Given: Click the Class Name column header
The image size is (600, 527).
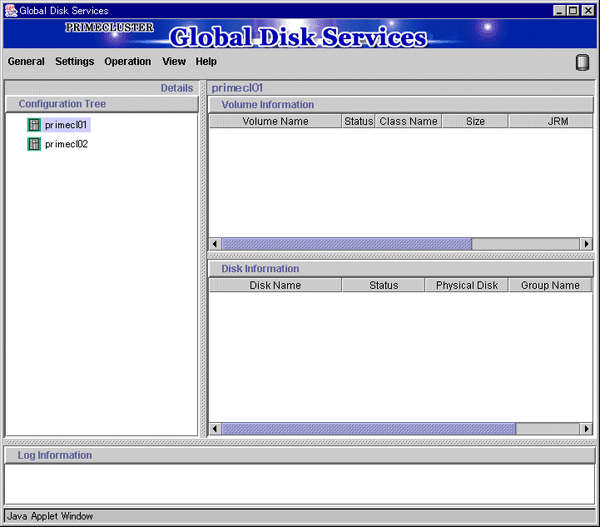Looking at the screenshot, I should click(x=408, y=121).
